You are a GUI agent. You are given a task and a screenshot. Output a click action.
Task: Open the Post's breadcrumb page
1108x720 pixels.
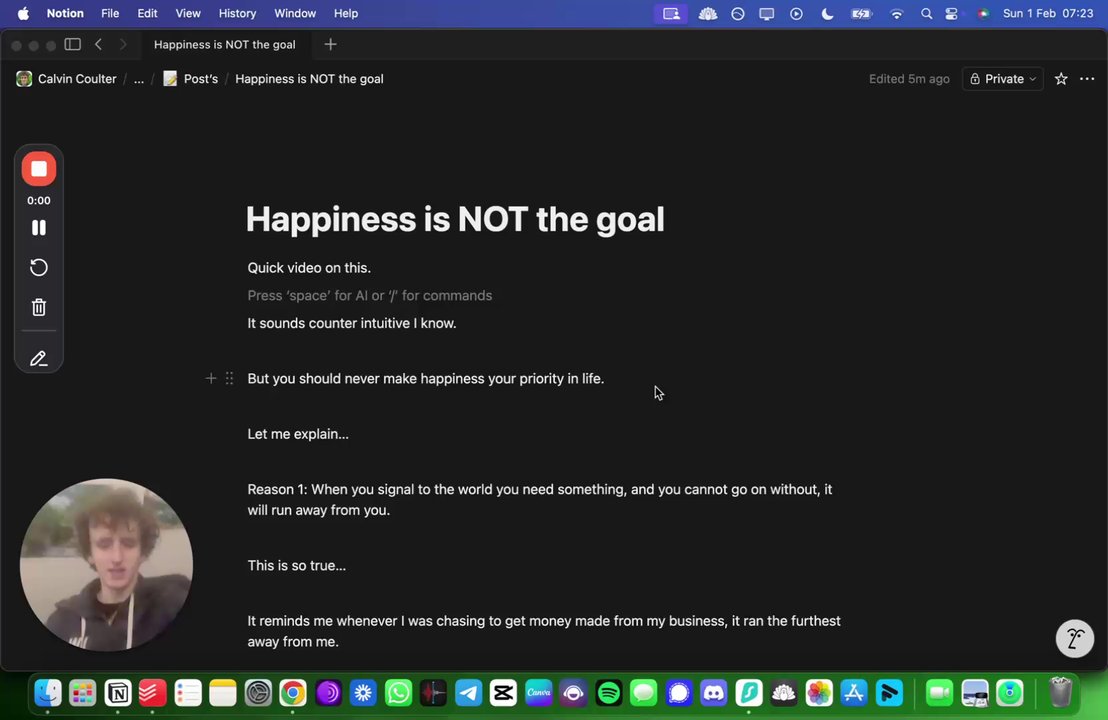(x=191, y=79)
